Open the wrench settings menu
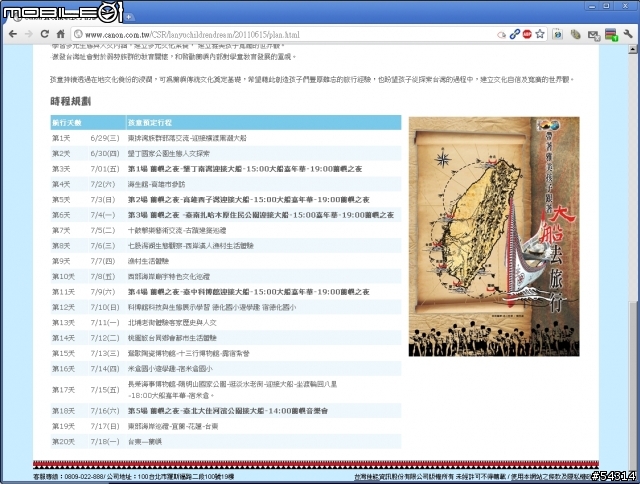 628,34
